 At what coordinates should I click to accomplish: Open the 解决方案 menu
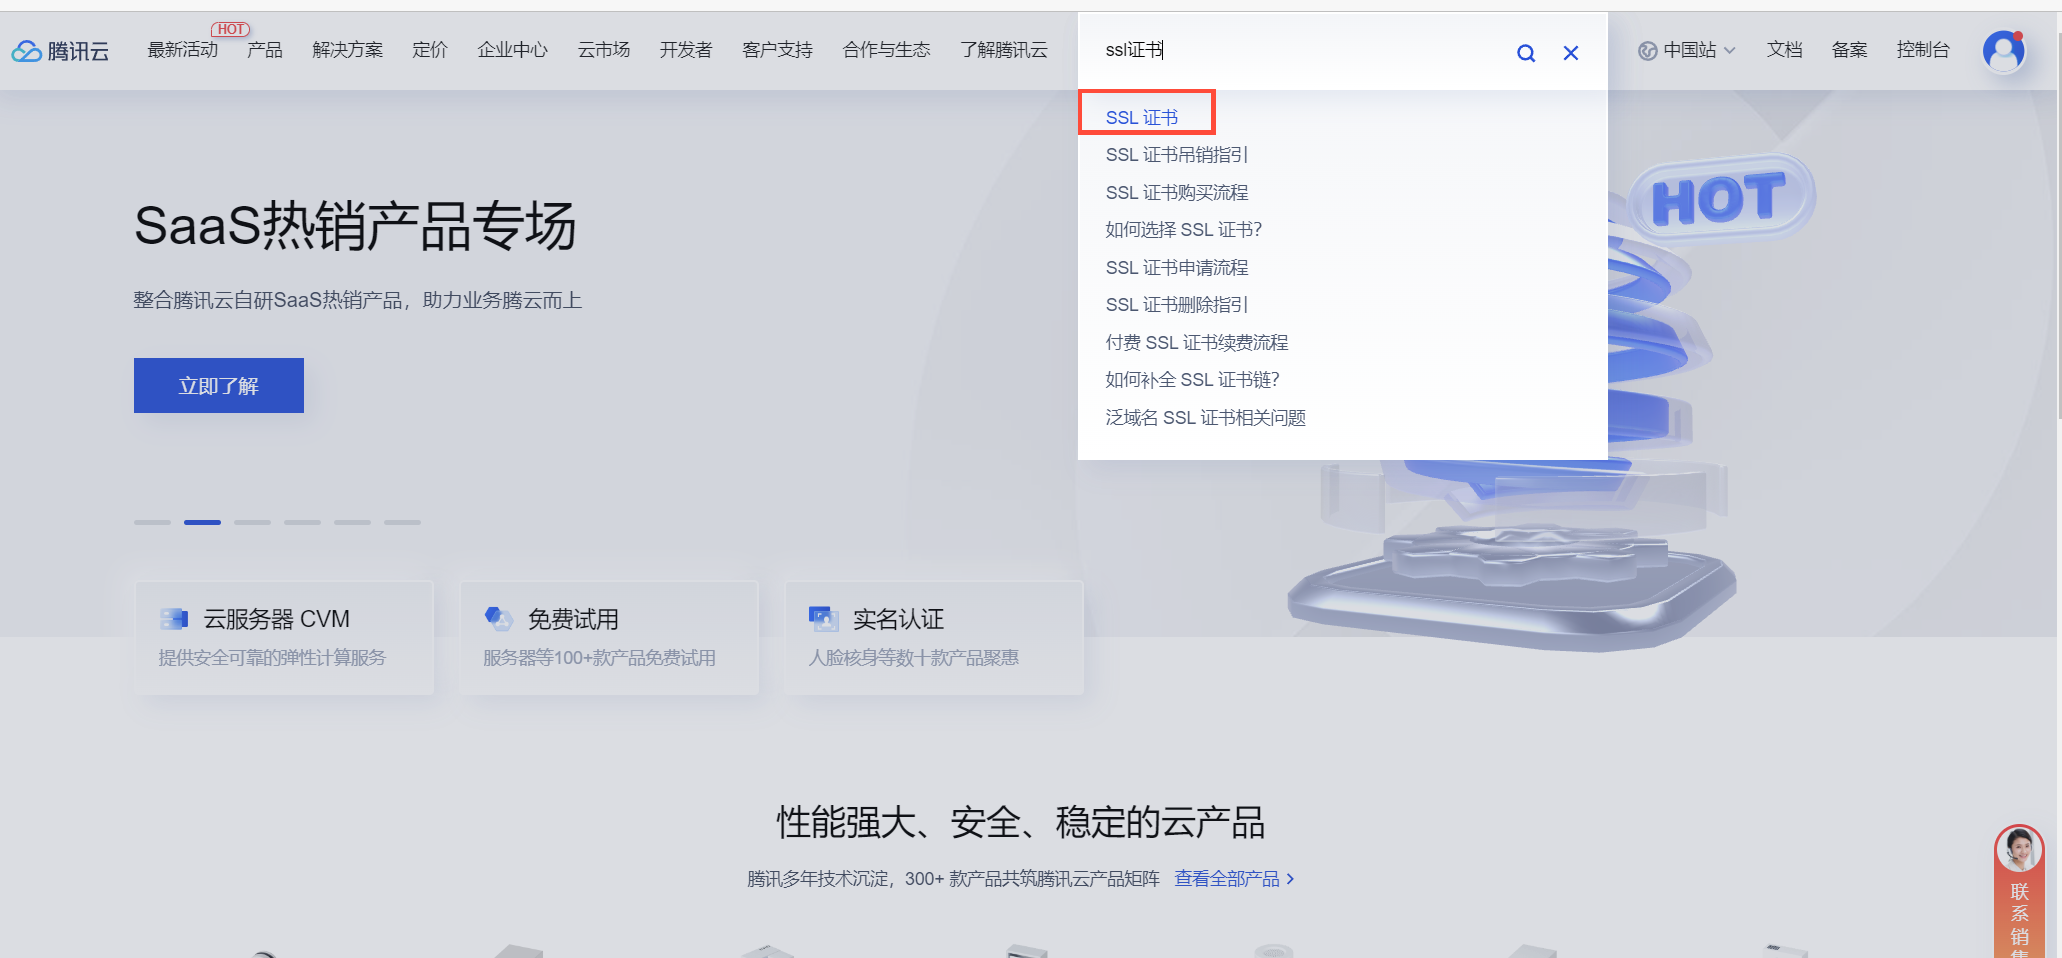[x=347, y=50]
